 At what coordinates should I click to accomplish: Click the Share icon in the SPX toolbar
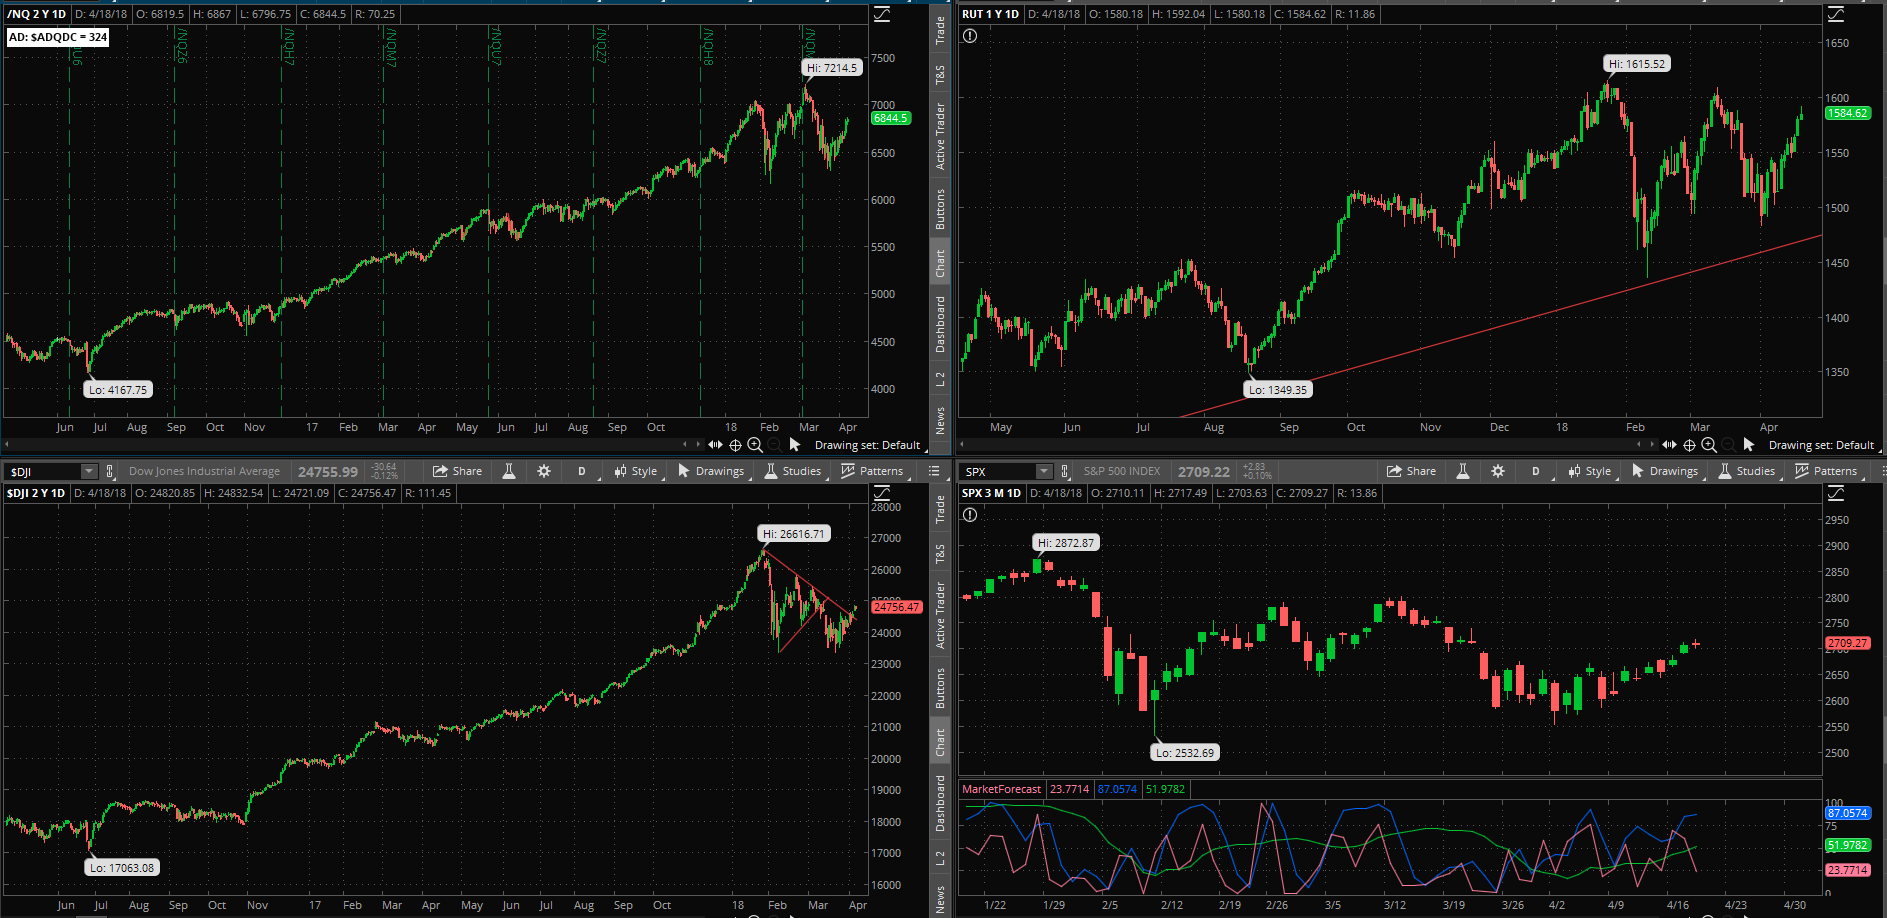click(x=1394, y=471)
